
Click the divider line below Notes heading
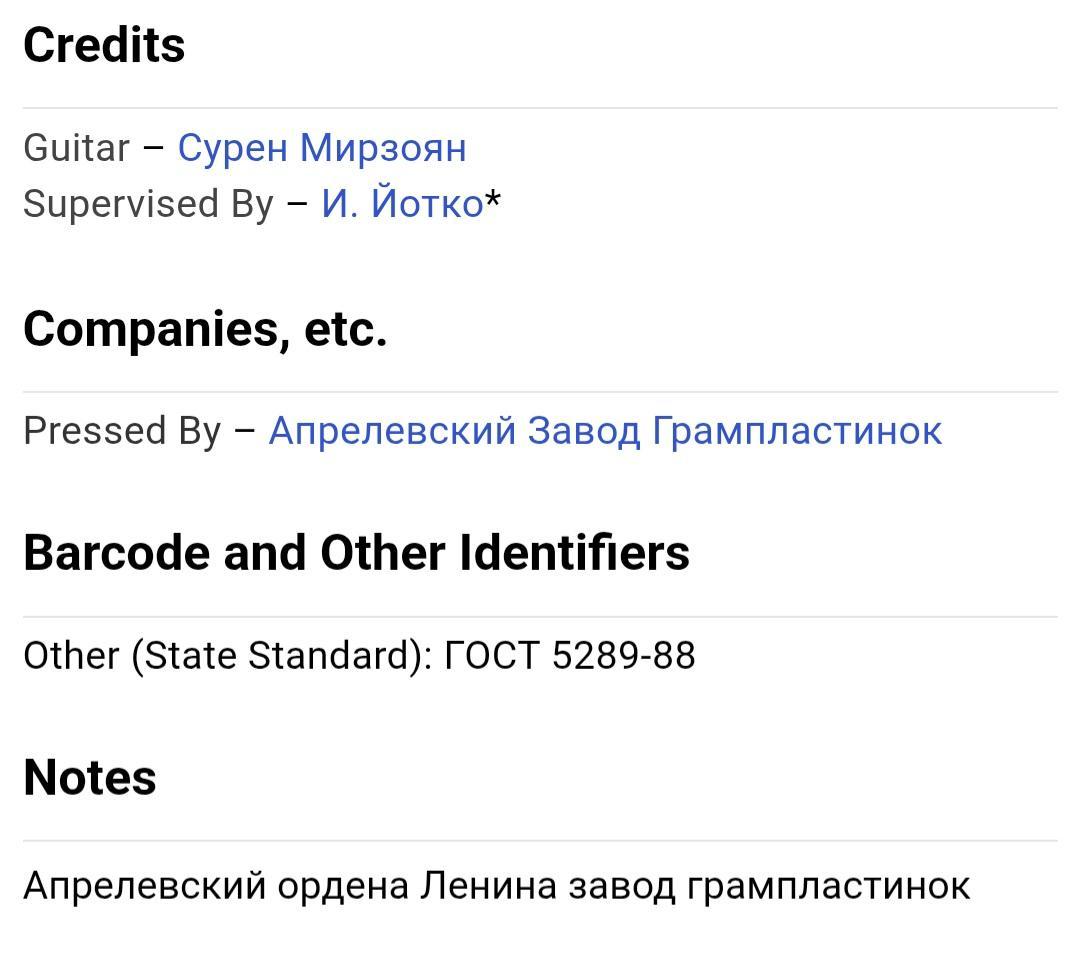[540, 841]
